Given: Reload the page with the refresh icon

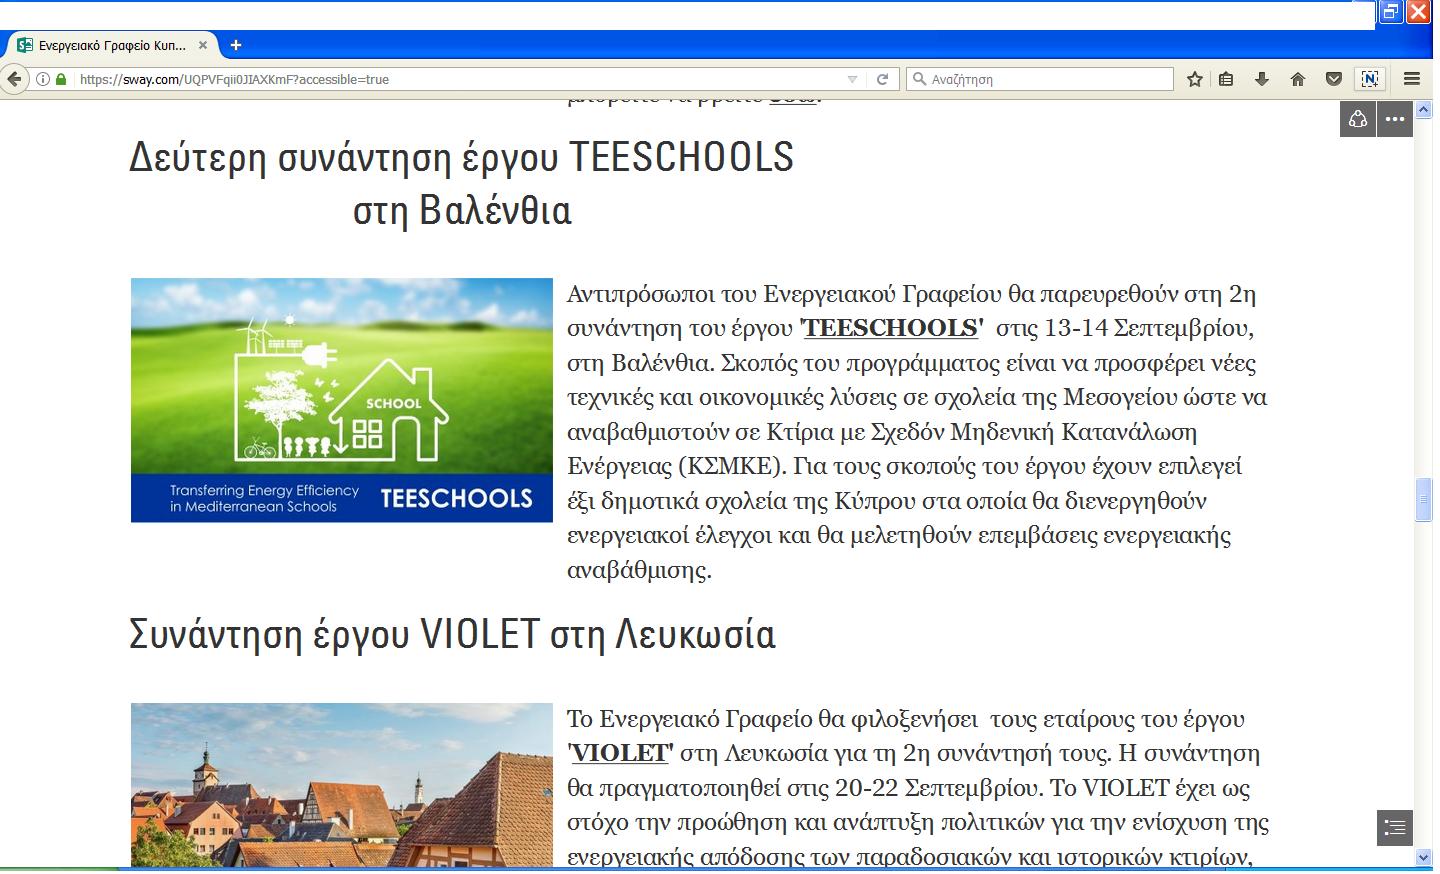Looking at the screenshot, I should click(882, 79).
